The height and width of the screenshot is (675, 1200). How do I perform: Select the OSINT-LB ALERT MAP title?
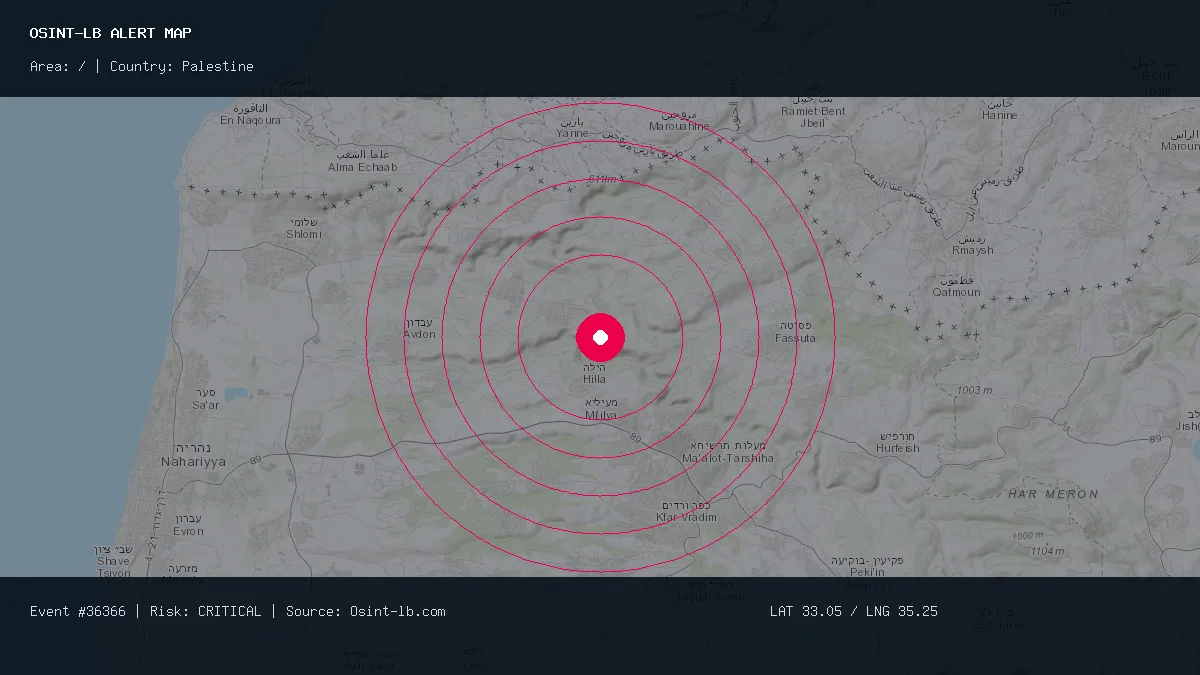click(x=111, y=33)
